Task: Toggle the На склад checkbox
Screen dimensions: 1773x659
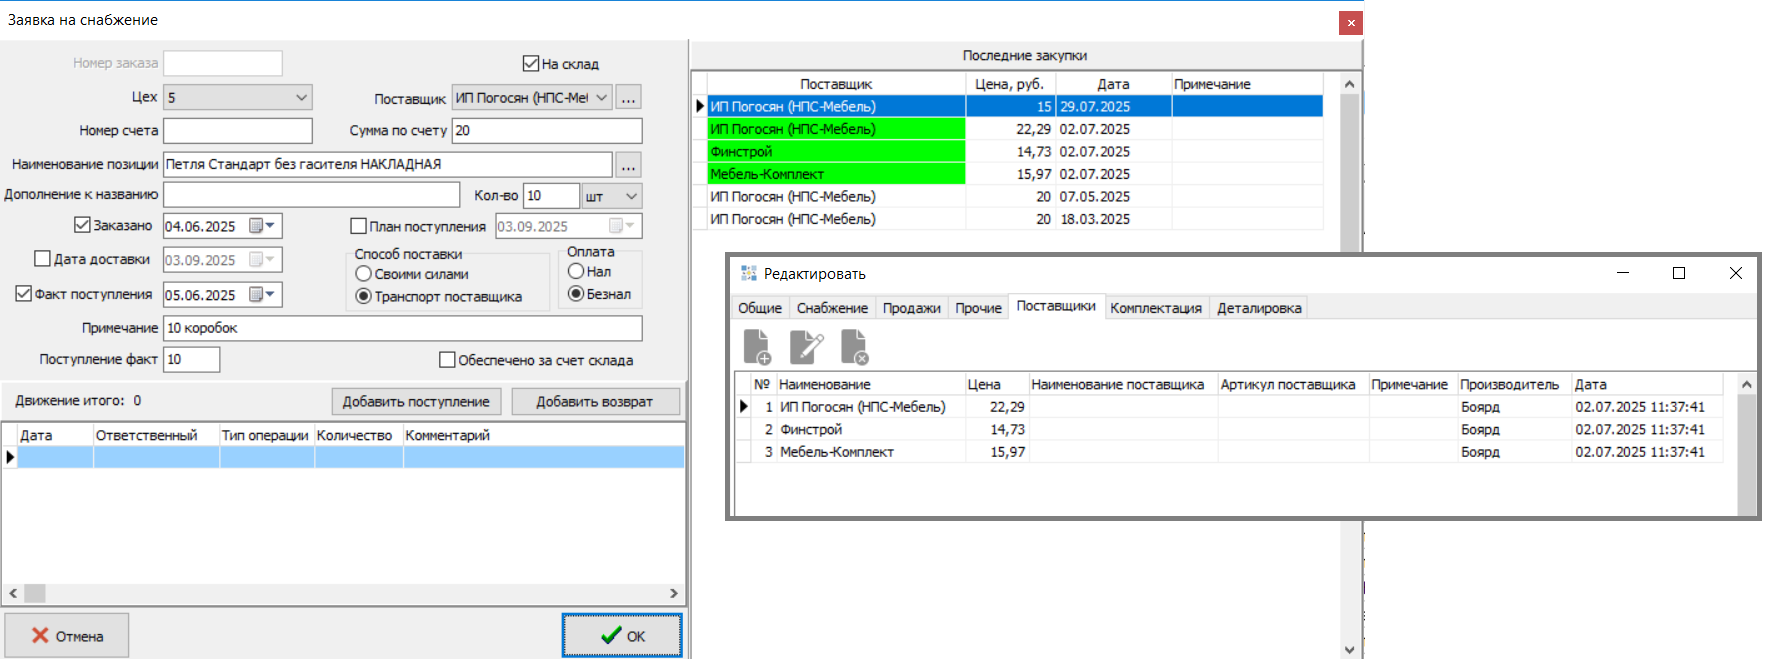Action: [531, 64]
